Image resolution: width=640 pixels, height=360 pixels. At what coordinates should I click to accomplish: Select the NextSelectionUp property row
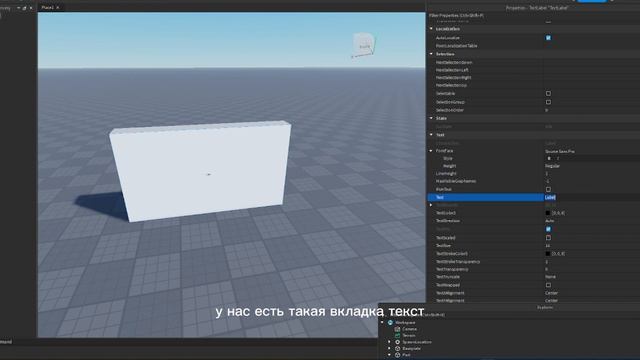pos(533,85)
